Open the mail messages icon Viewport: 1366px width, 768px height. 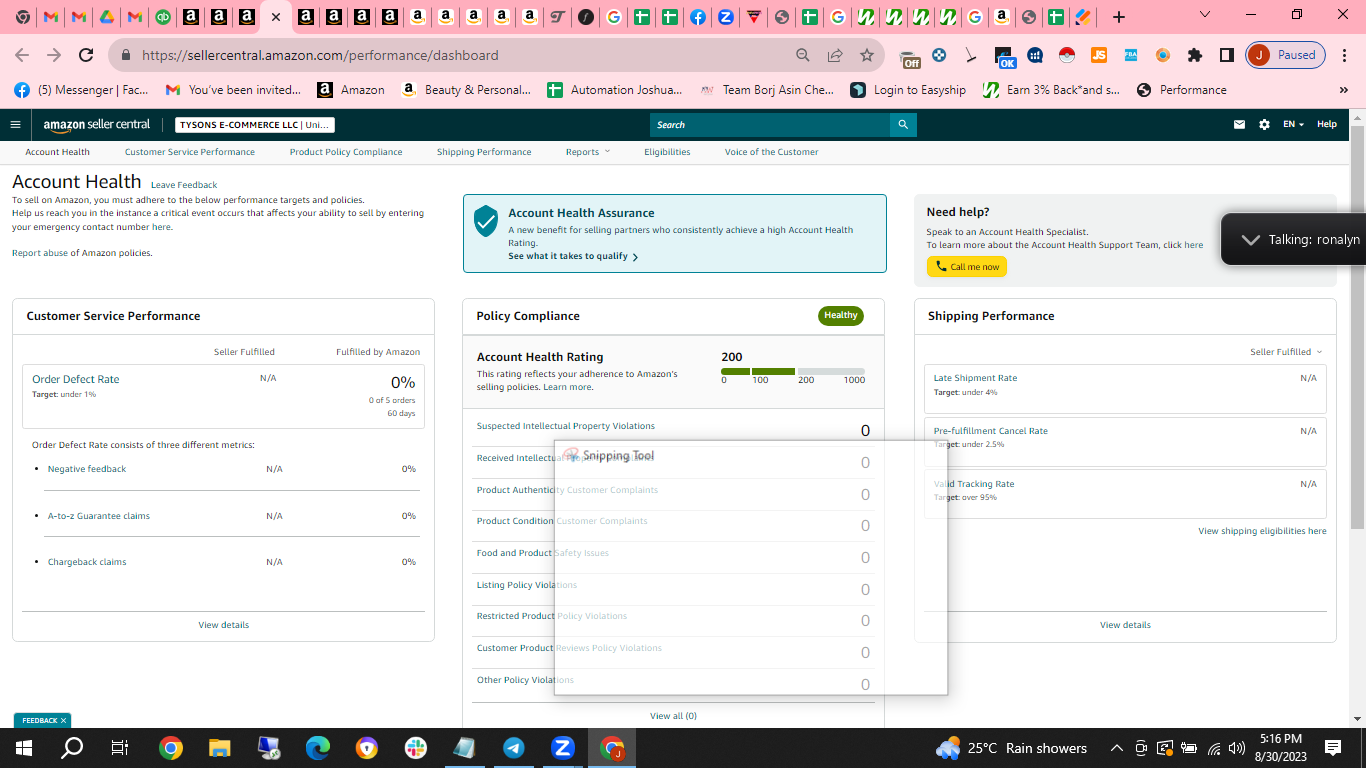tap(1239, 125)
